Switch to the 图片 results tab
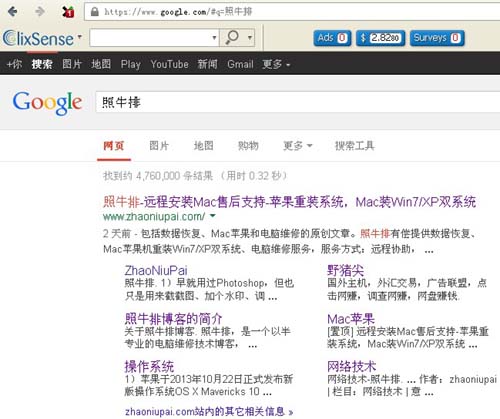 (159, 146)
